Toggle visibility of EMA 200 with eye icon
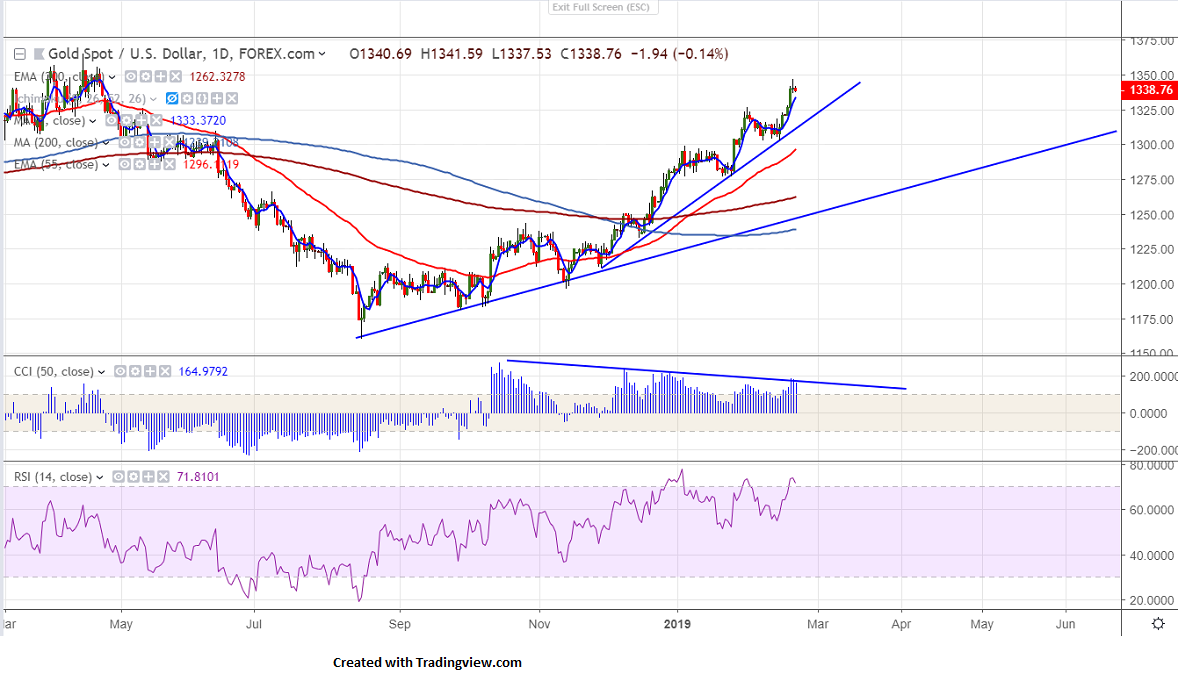Screen dimensions: 1178x678 click(x=131, y=77)
